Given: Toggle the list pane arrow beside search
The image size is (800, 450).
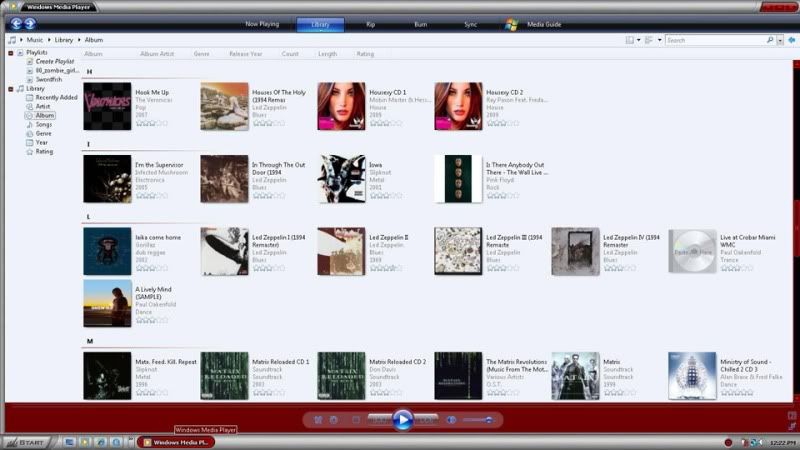Looking at the screenshot, I should click(791, 40).
